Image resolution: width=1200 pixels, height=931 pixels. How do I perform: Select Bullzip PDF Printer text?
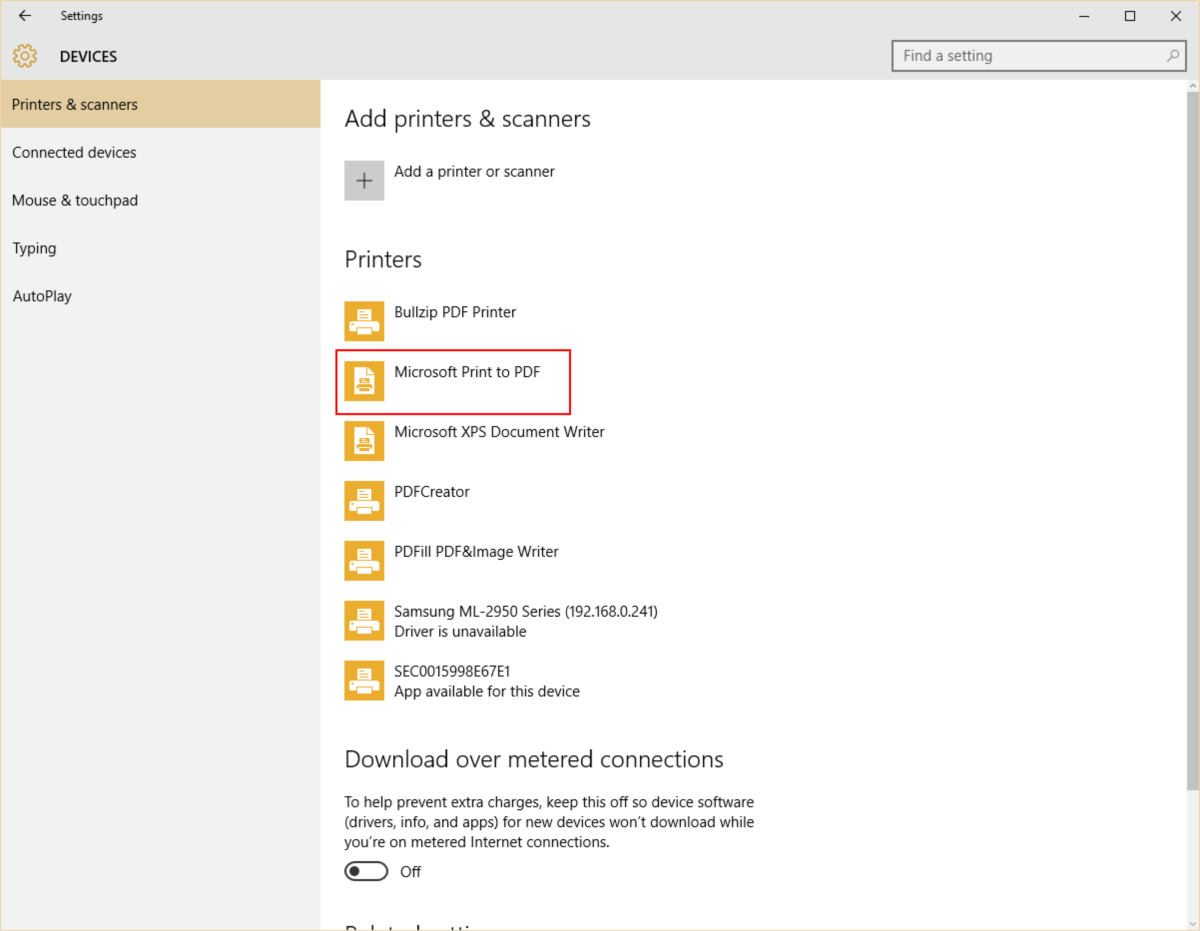(x=455, y=312)
